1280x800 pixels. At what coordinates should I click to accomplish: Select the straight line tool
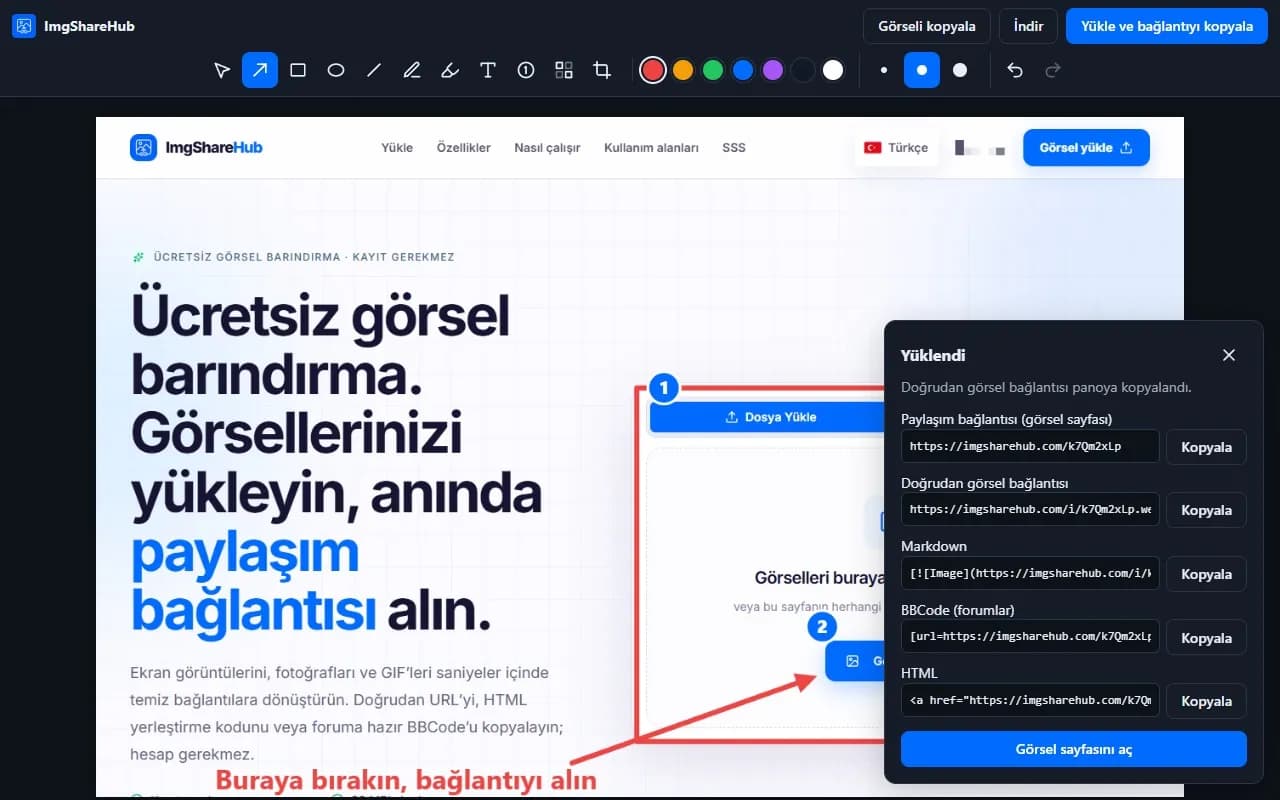pos(374,70)
